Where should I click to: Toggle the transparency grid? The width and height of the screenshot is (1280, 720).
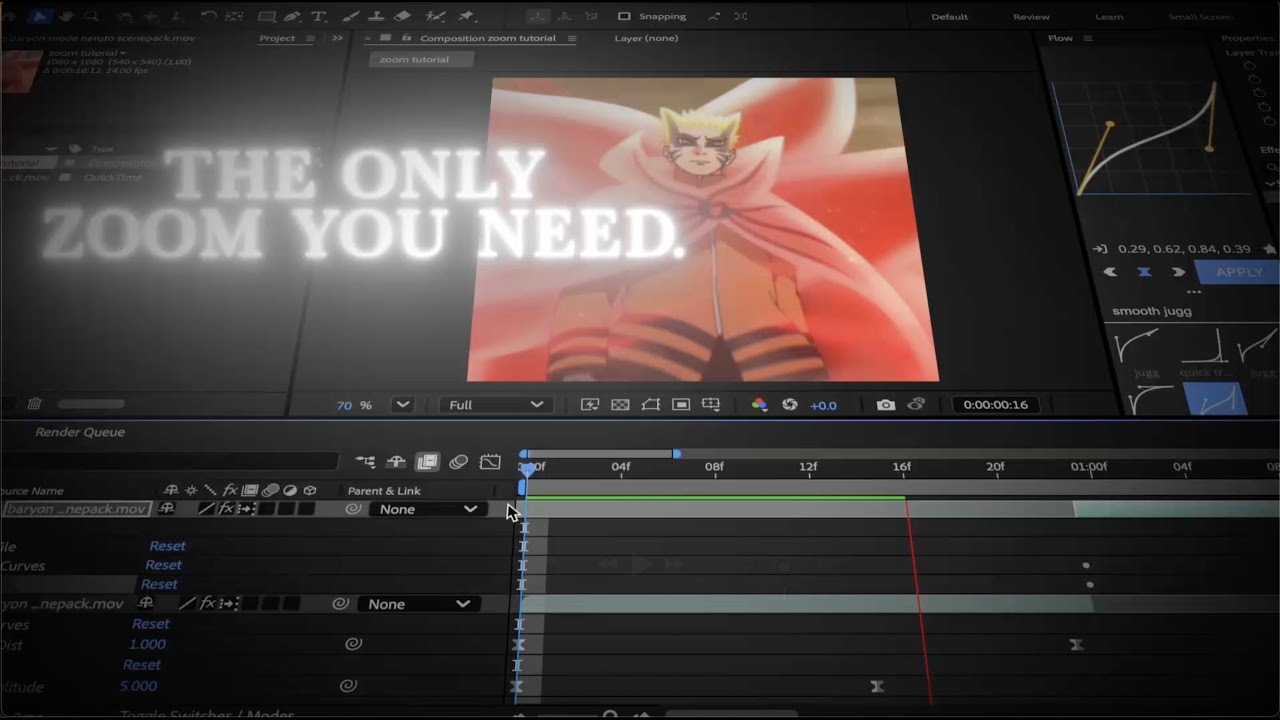point(620,405)
